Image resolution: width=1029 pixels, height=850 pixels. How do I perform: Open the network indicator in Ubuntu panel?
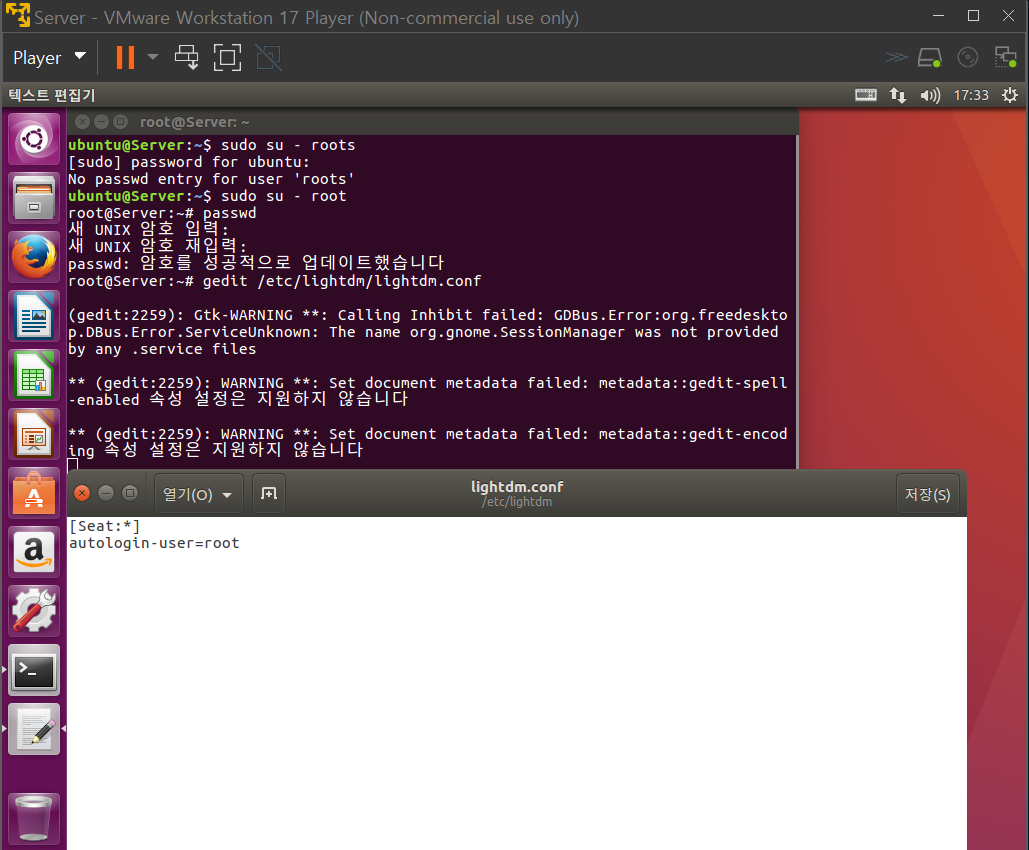pos(898,95)
